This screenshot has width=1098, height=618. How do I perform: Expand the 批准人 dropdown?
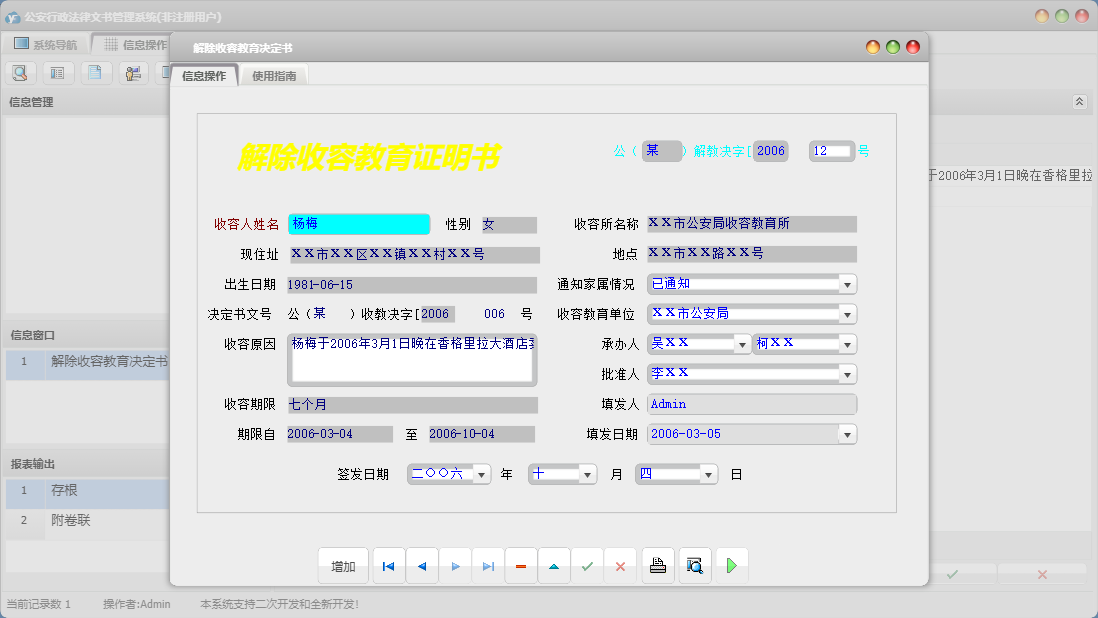[847, 374]
